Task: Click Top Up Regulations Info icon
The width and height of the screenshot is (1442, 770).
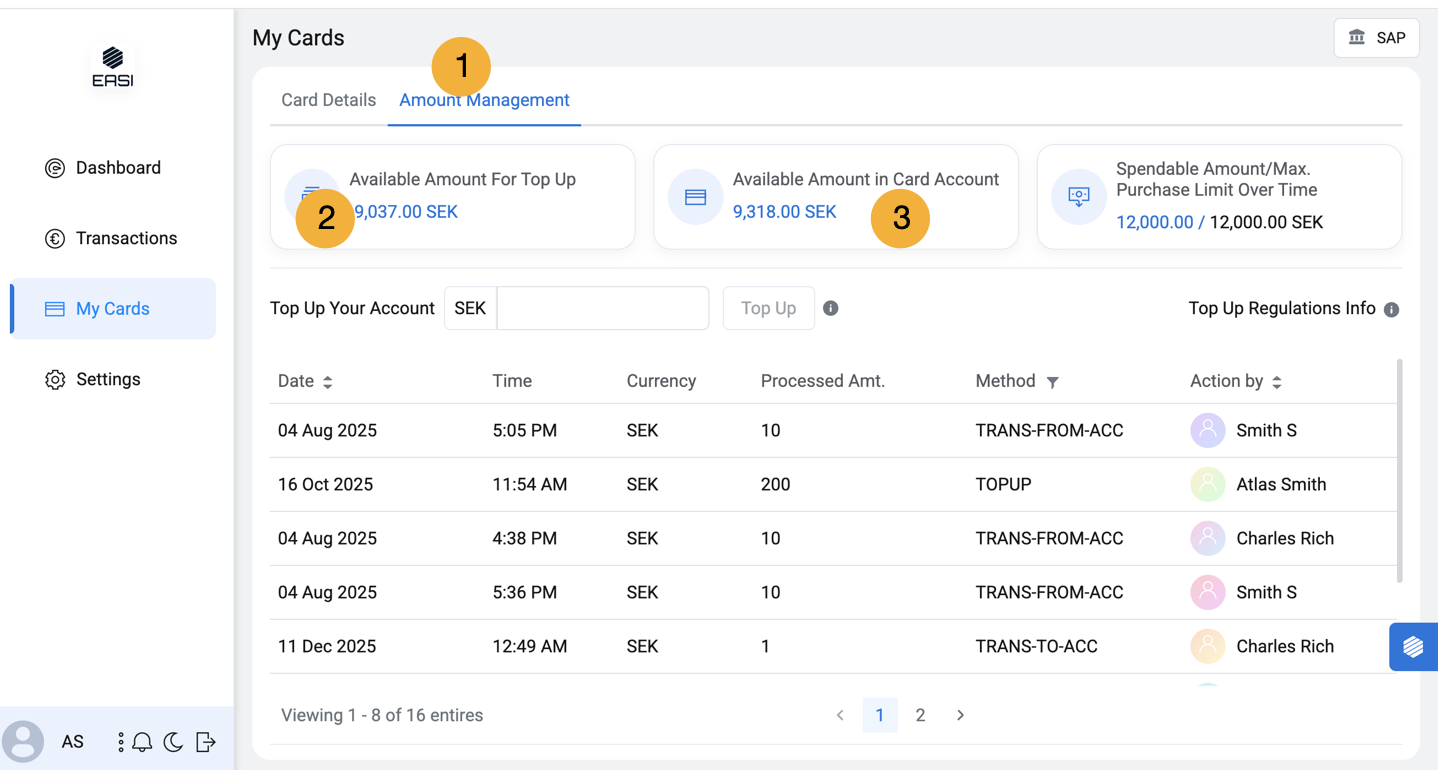Action: pos(1391,310)
